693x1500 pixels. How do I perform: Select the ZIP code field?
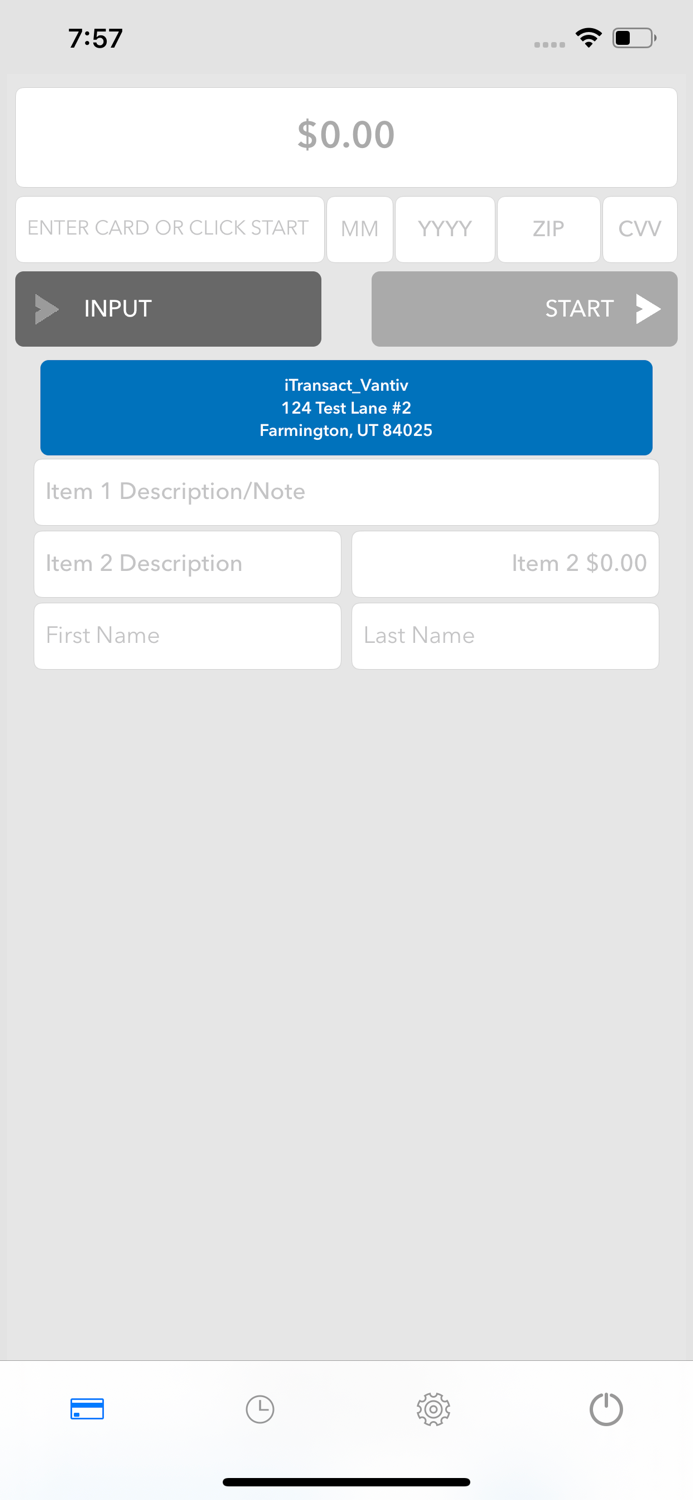coord(548,229)
